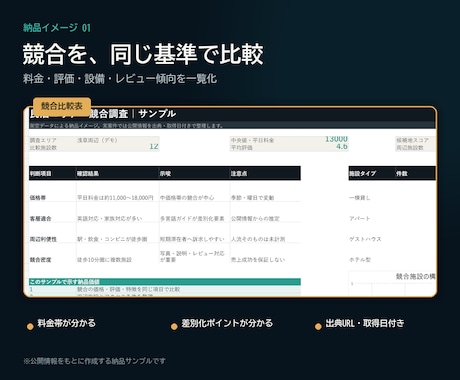Select the cell 公開情報からの推定

point(255,219)
